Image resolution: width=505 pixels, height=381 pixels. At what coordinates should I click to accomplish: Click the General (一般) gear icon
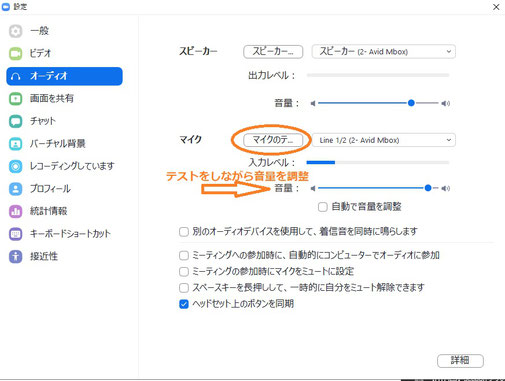click(15, 31)
